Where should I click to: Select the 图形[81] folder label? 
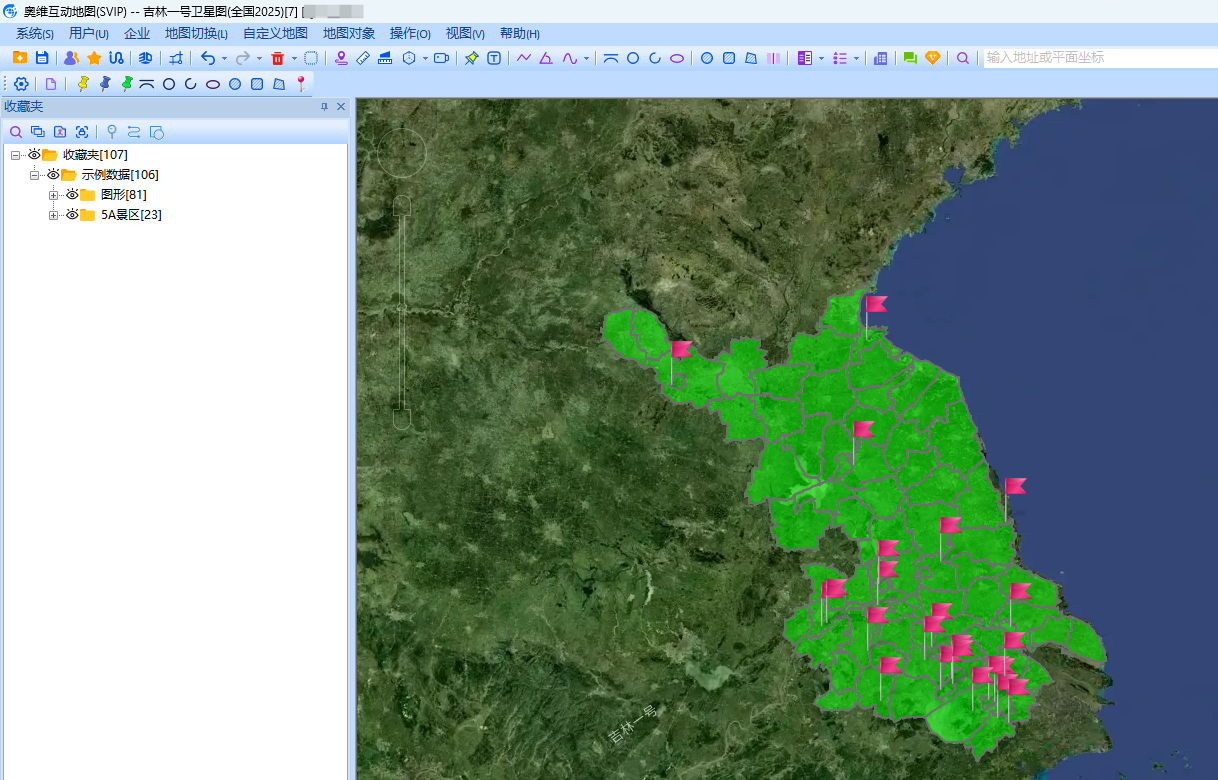[x=124, y=194]
